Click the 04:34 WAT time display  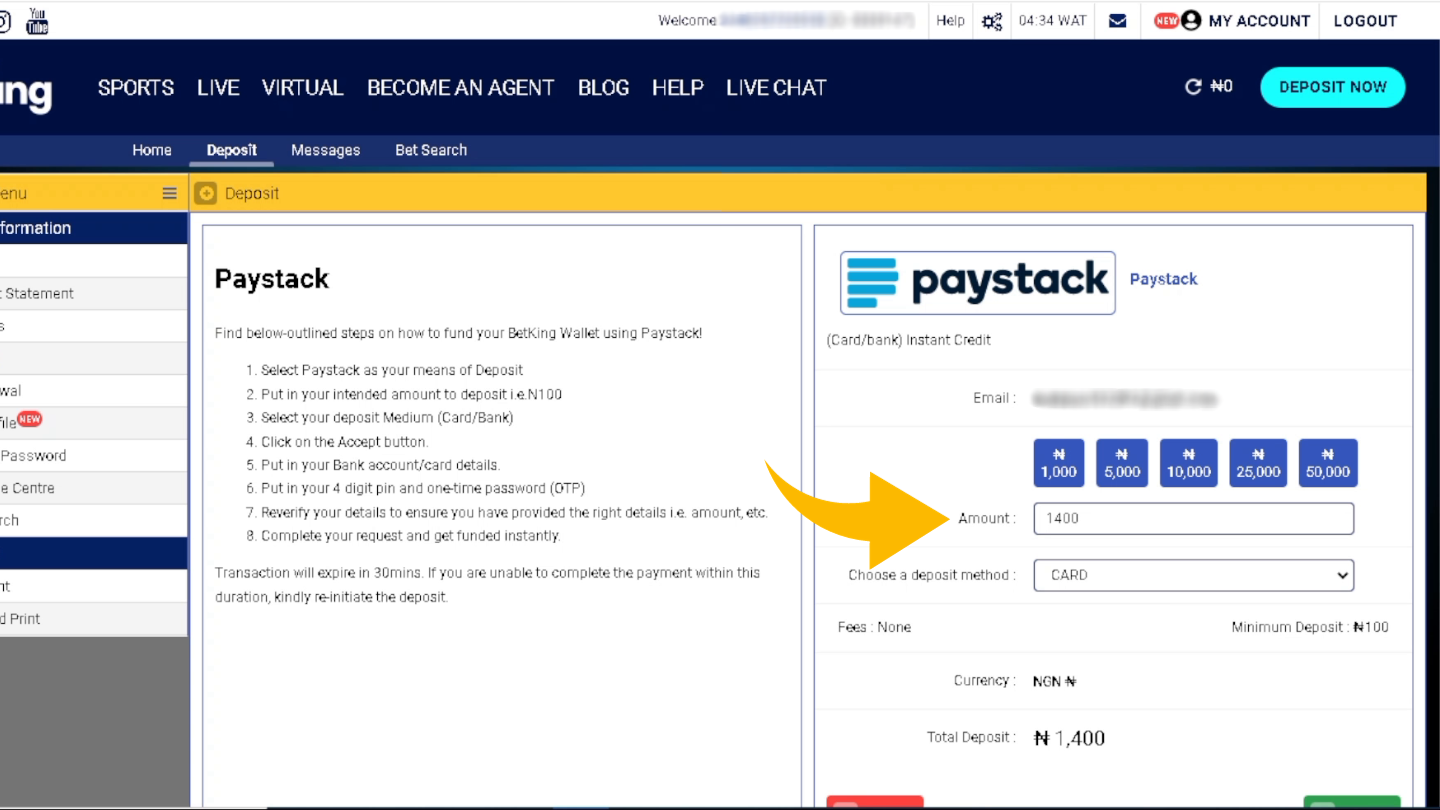[1052, 21]
